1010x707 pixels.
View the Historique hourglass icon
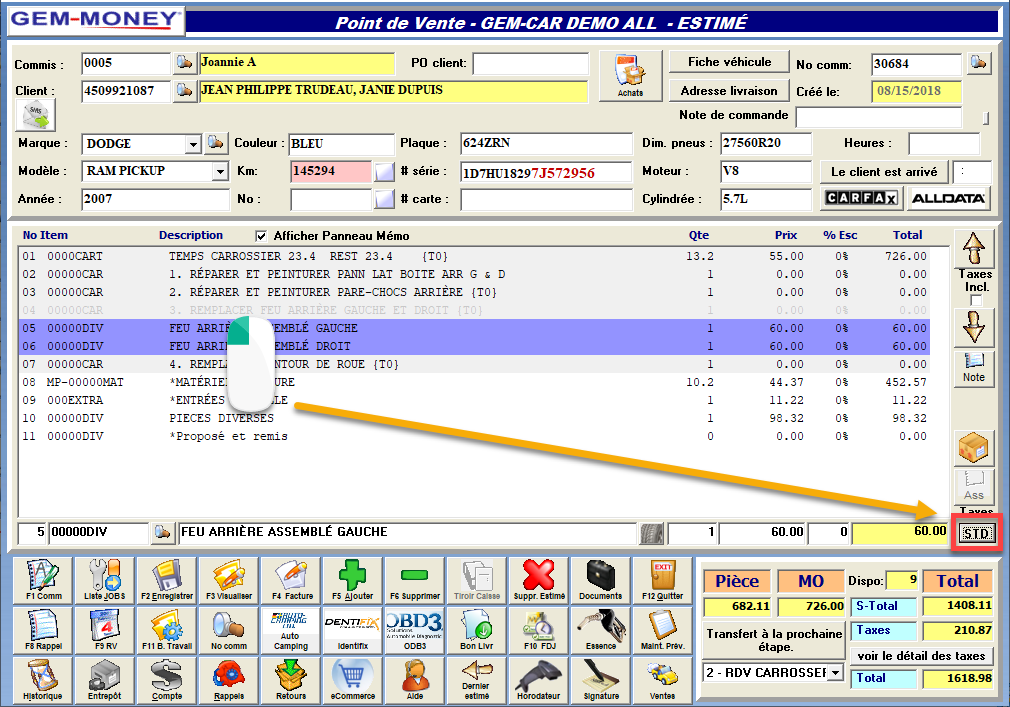pyautogui.click(x=43, y=681)
